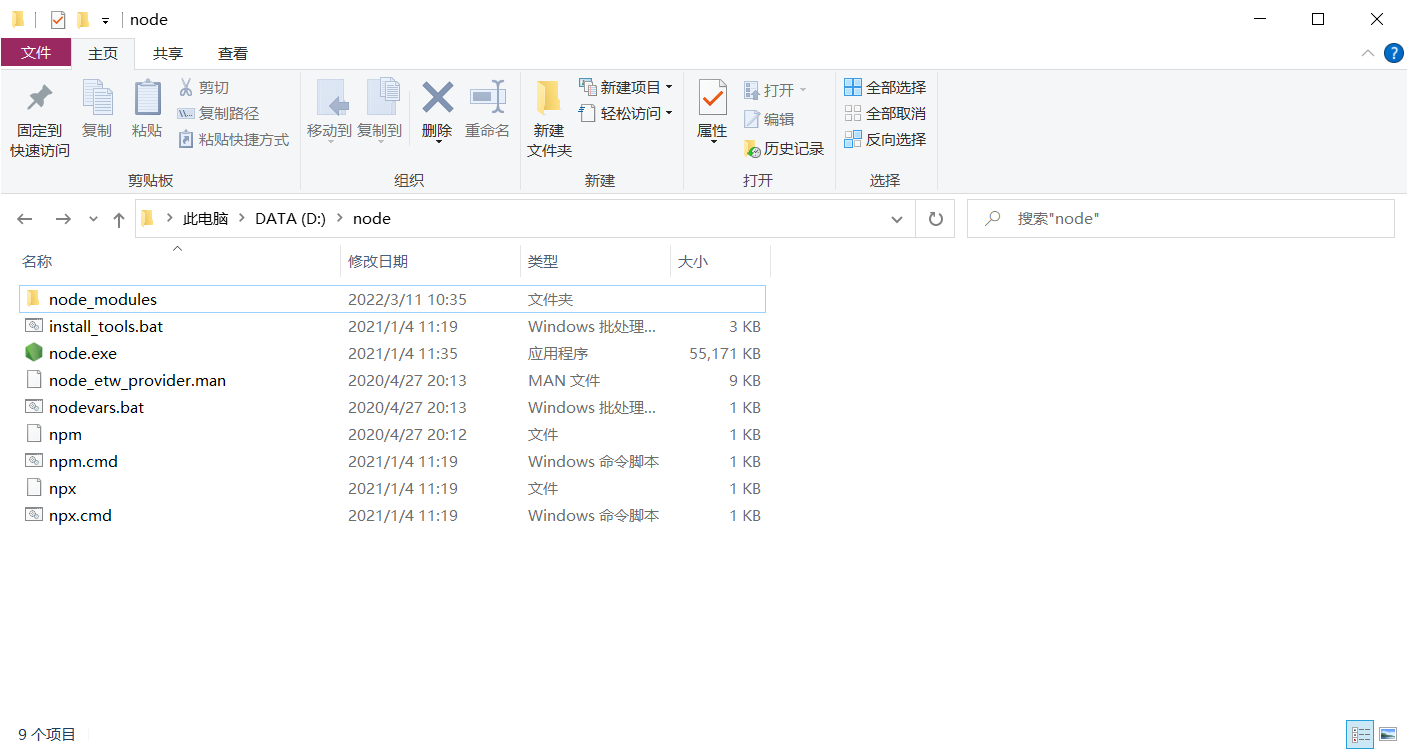
Task: Click the 重命名 icon
Action: [x=487, y=98]
